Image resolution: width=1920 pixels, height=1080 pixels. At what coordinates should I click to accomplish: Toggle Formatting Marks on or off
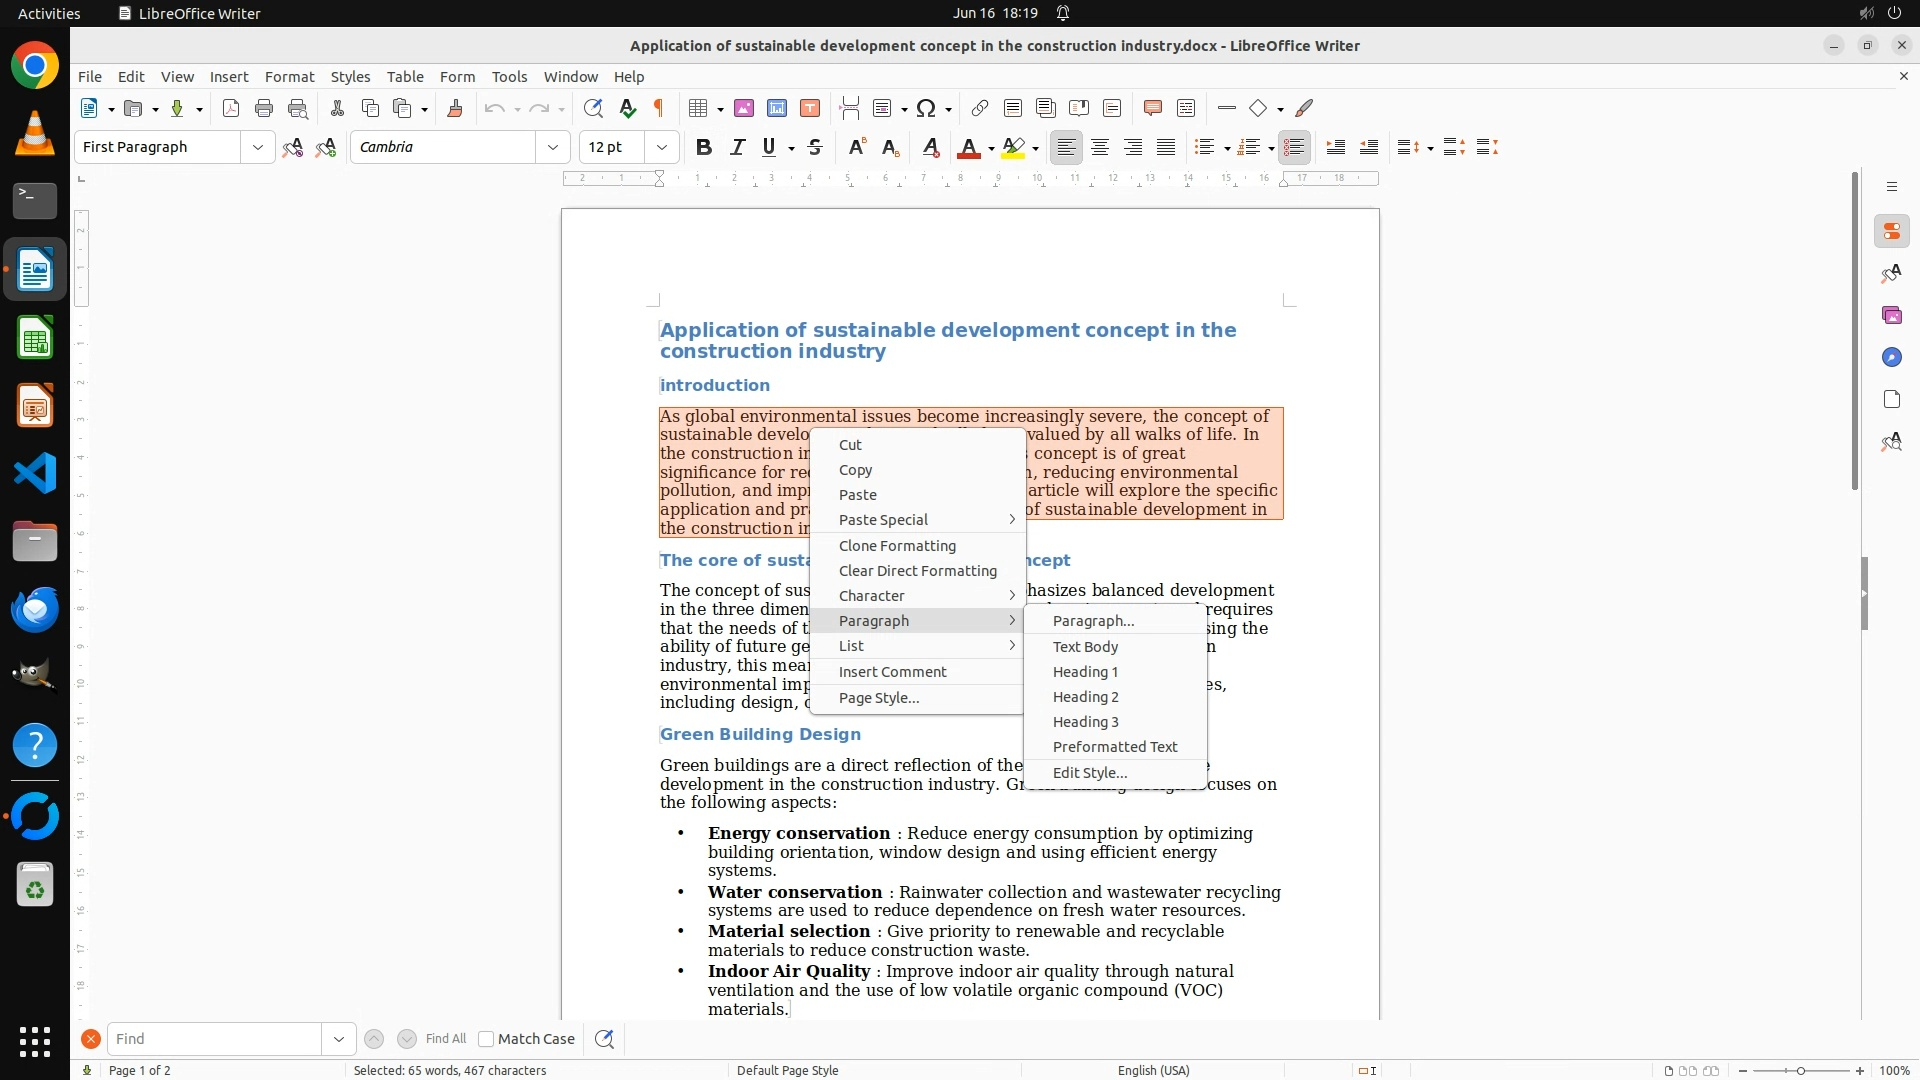(x=659, y=109)
